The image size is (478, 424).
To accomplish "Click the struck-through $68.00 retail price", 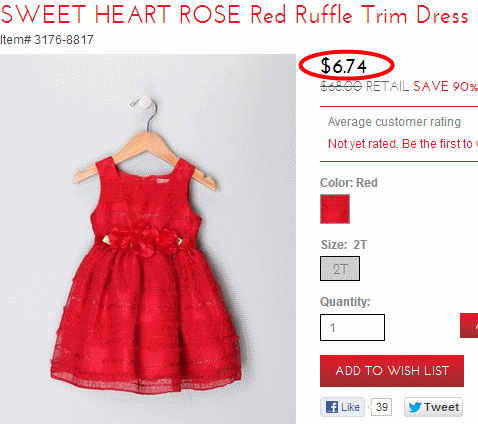I will 341,87.
